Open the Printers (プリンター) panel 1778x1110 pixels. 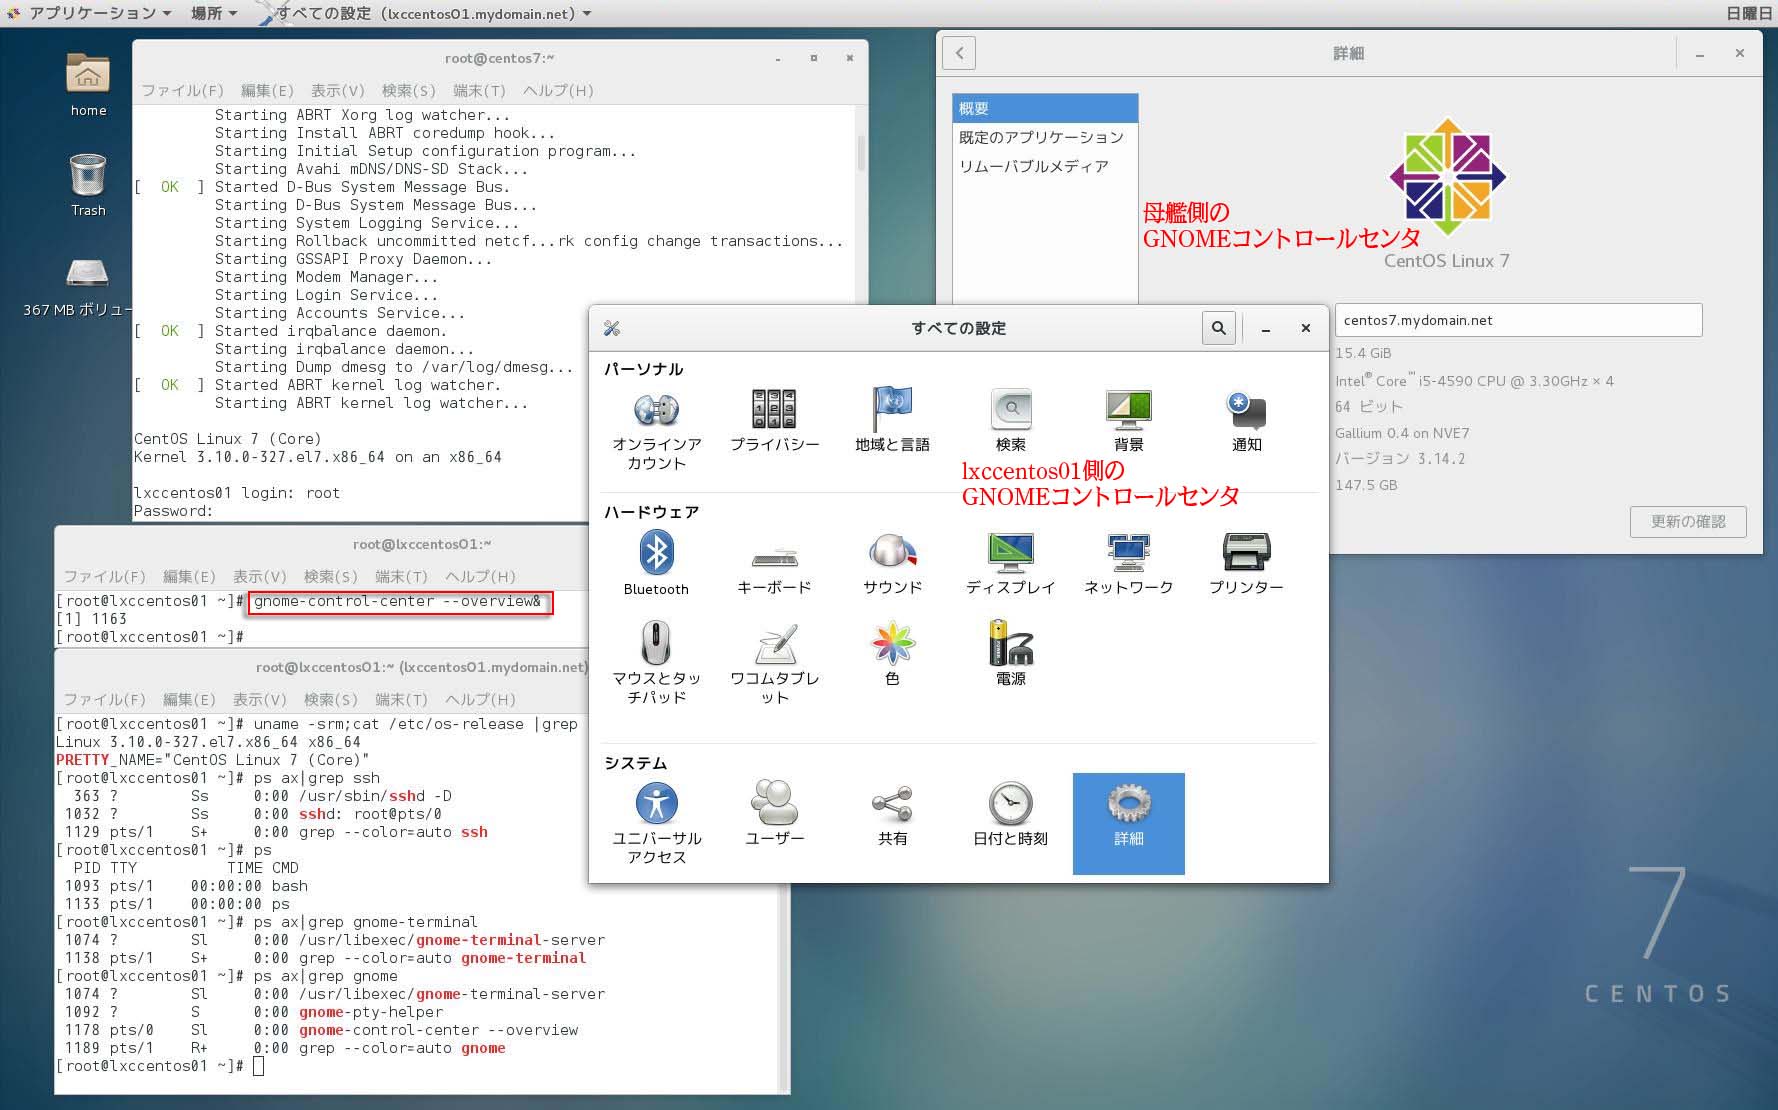(x=1246, y=564)
